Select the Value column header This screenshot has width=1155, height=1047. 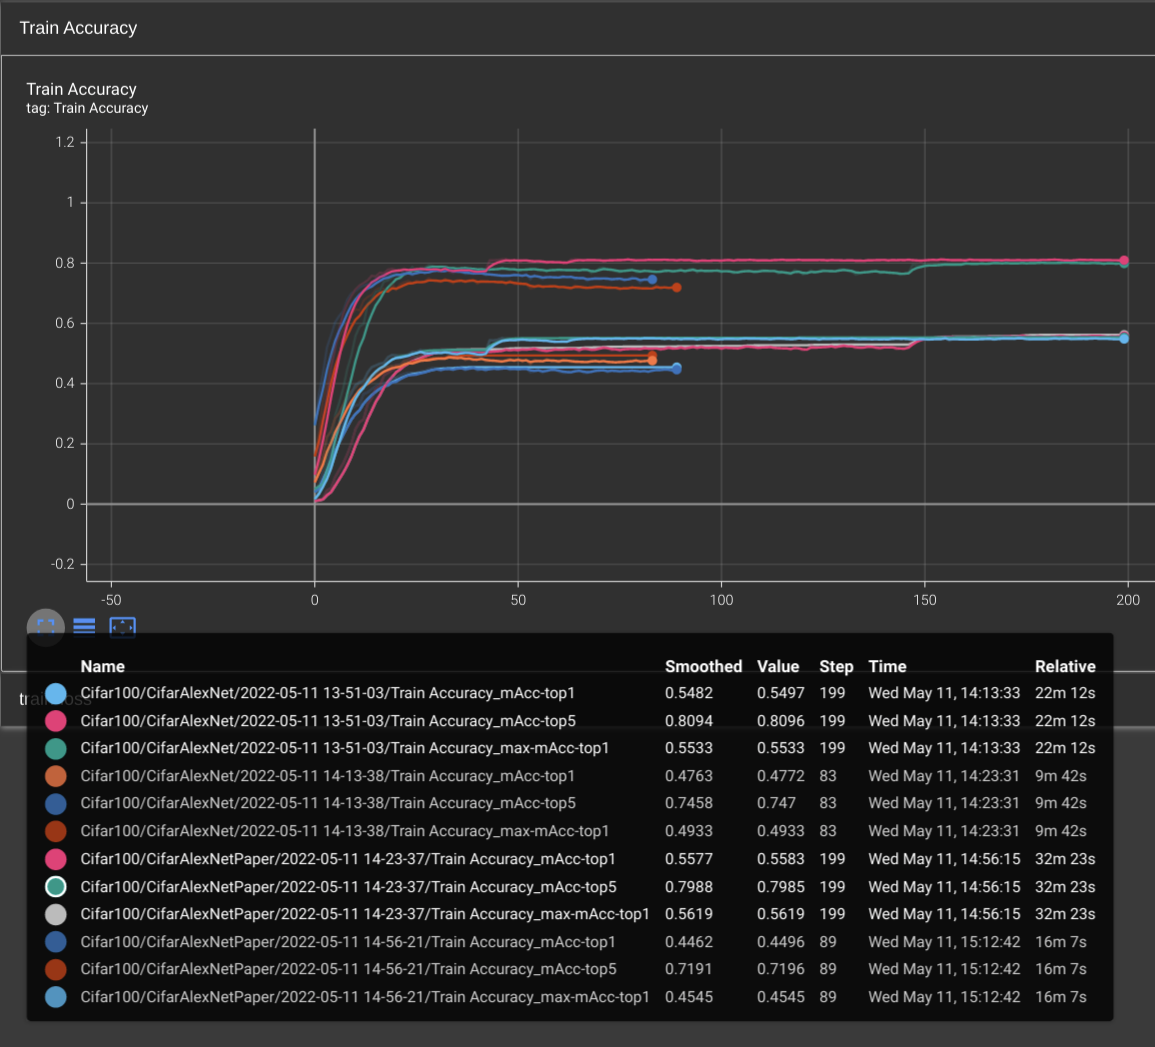click(777, 666)
